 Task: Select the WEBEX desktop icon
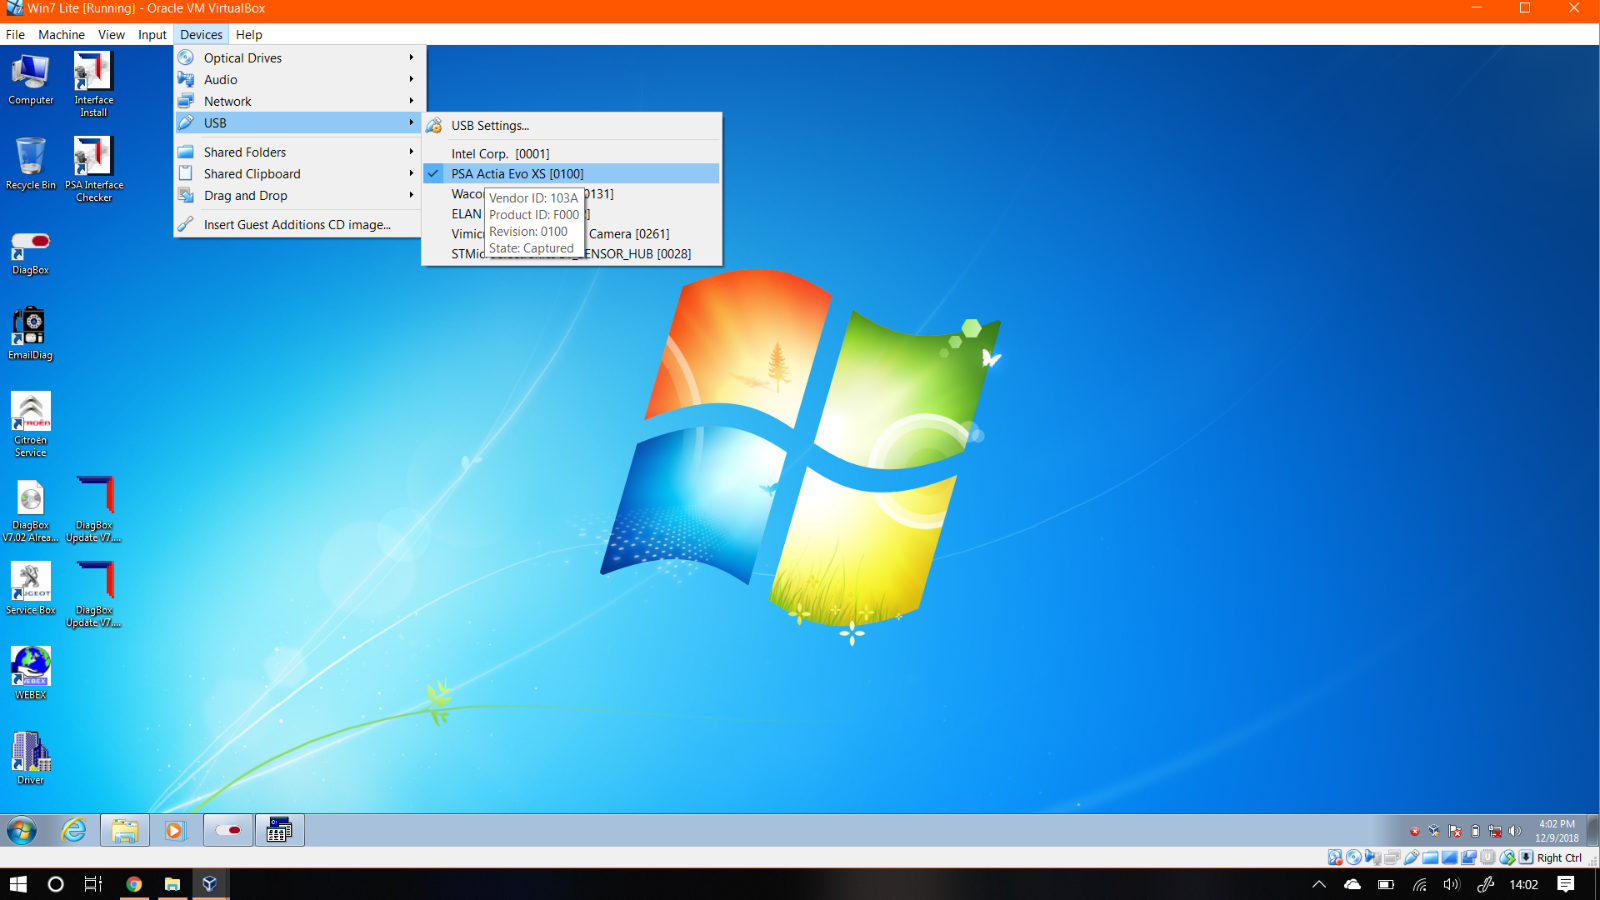(x=31, y=673)
